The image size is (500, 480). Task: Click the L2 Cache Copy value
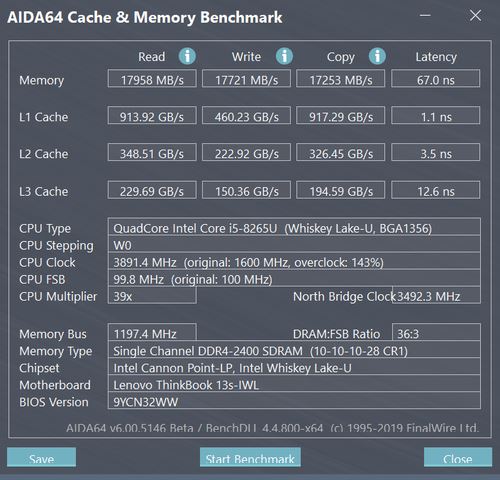click(x=341, y=152)
